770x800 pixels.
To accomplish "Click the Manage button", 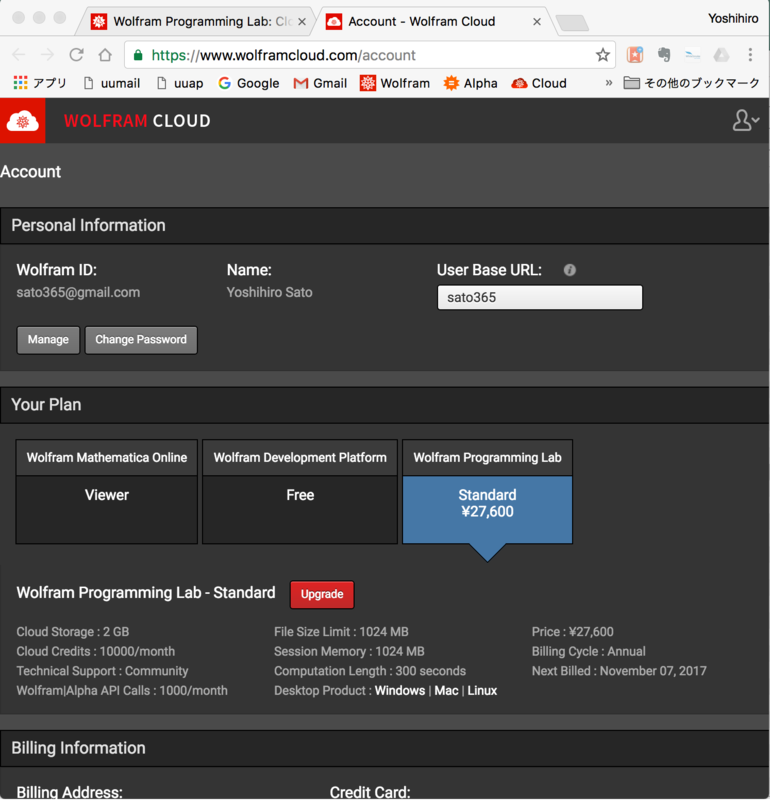I will tap(48, 340).
